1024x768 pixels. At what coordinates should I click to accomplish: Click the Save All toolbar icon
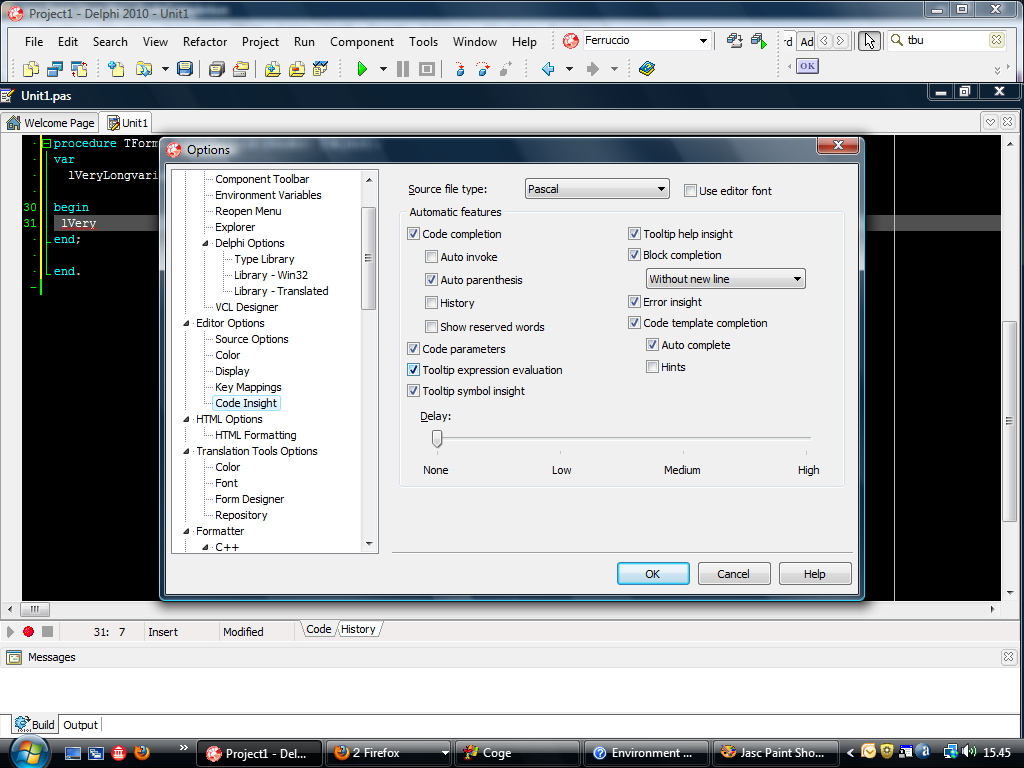click(217, 69)
